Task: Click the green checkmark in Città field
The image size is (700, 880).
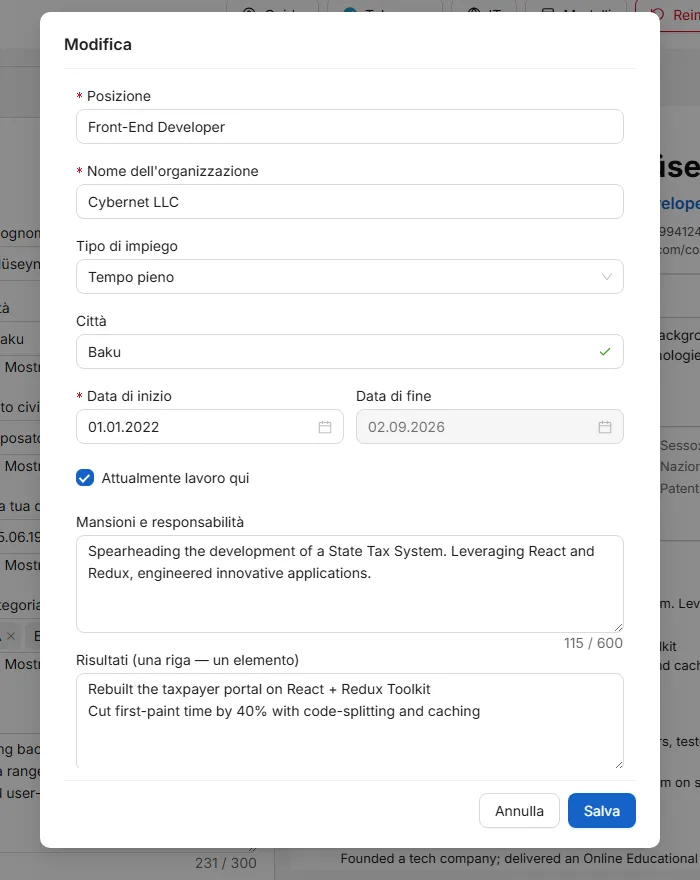Action: 605,352
